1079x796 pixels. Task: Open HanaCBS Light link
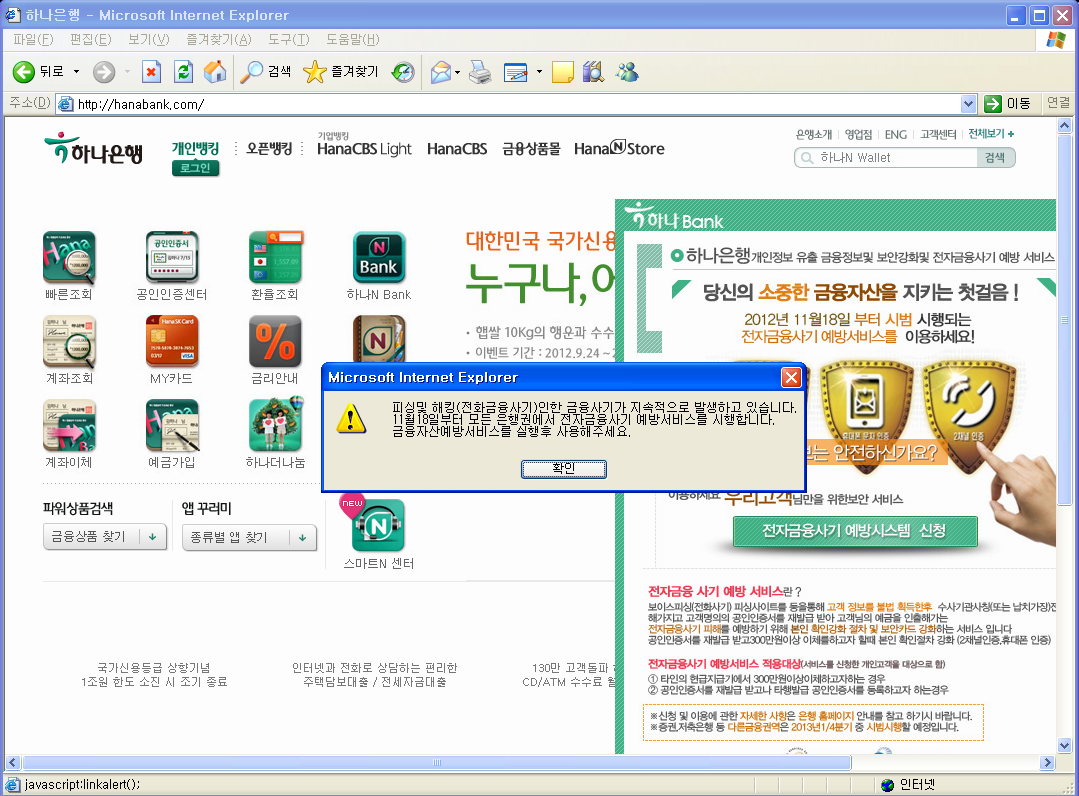(364, 149)
